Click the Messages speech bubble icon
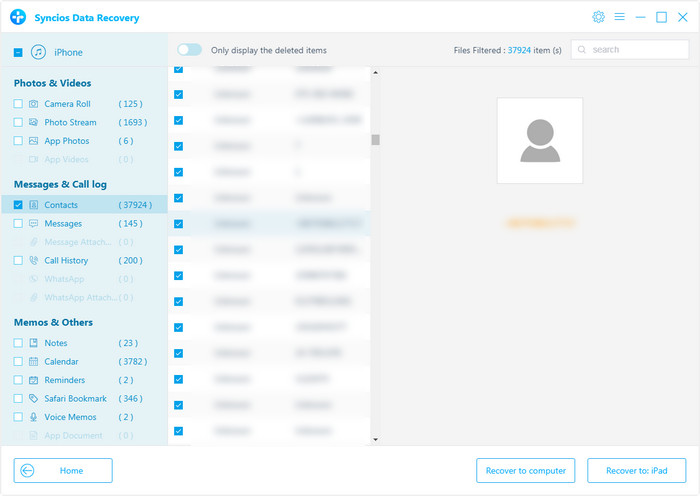The height and width of the screenshot is (496, 700). point(33,223)
